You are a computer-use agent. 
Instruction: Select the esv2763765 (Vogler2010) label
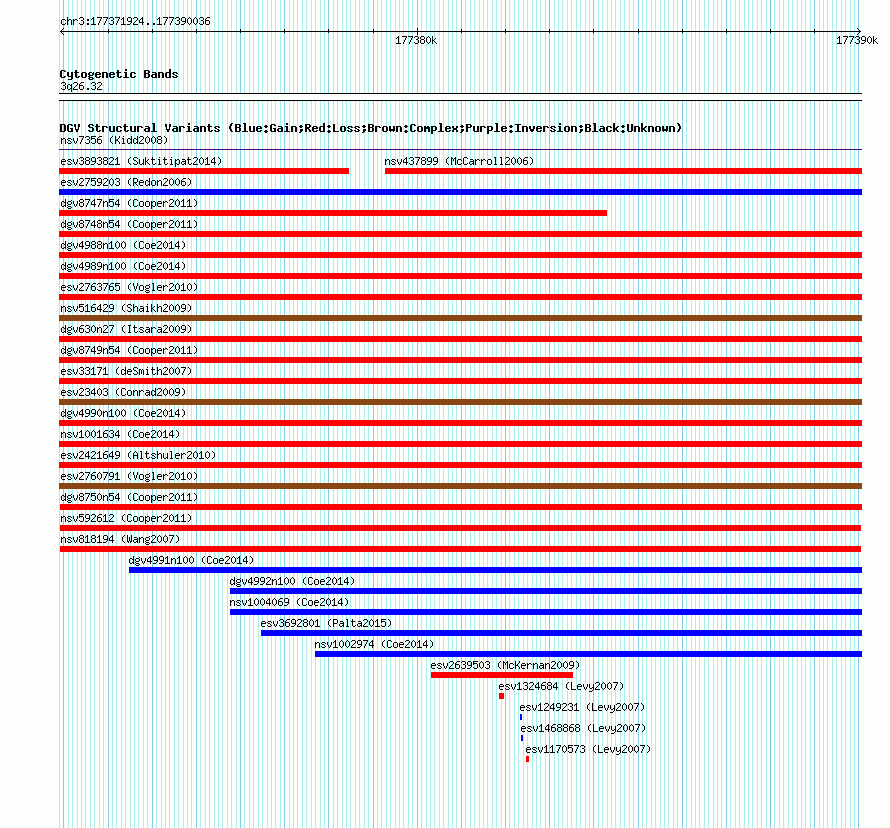click(129, 287)
